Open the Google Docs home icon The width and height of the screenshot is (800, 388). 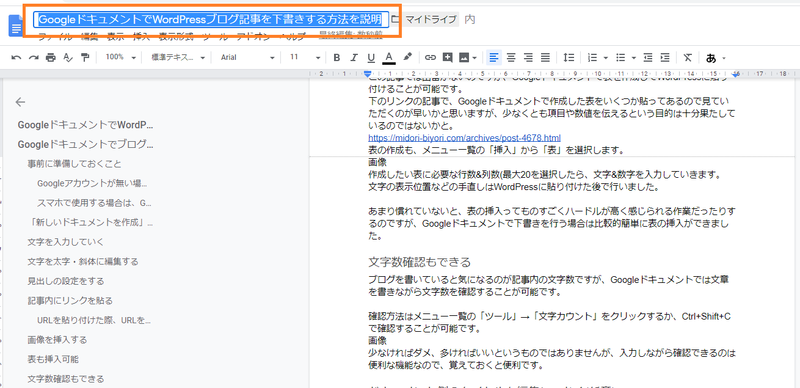point(15,26)
